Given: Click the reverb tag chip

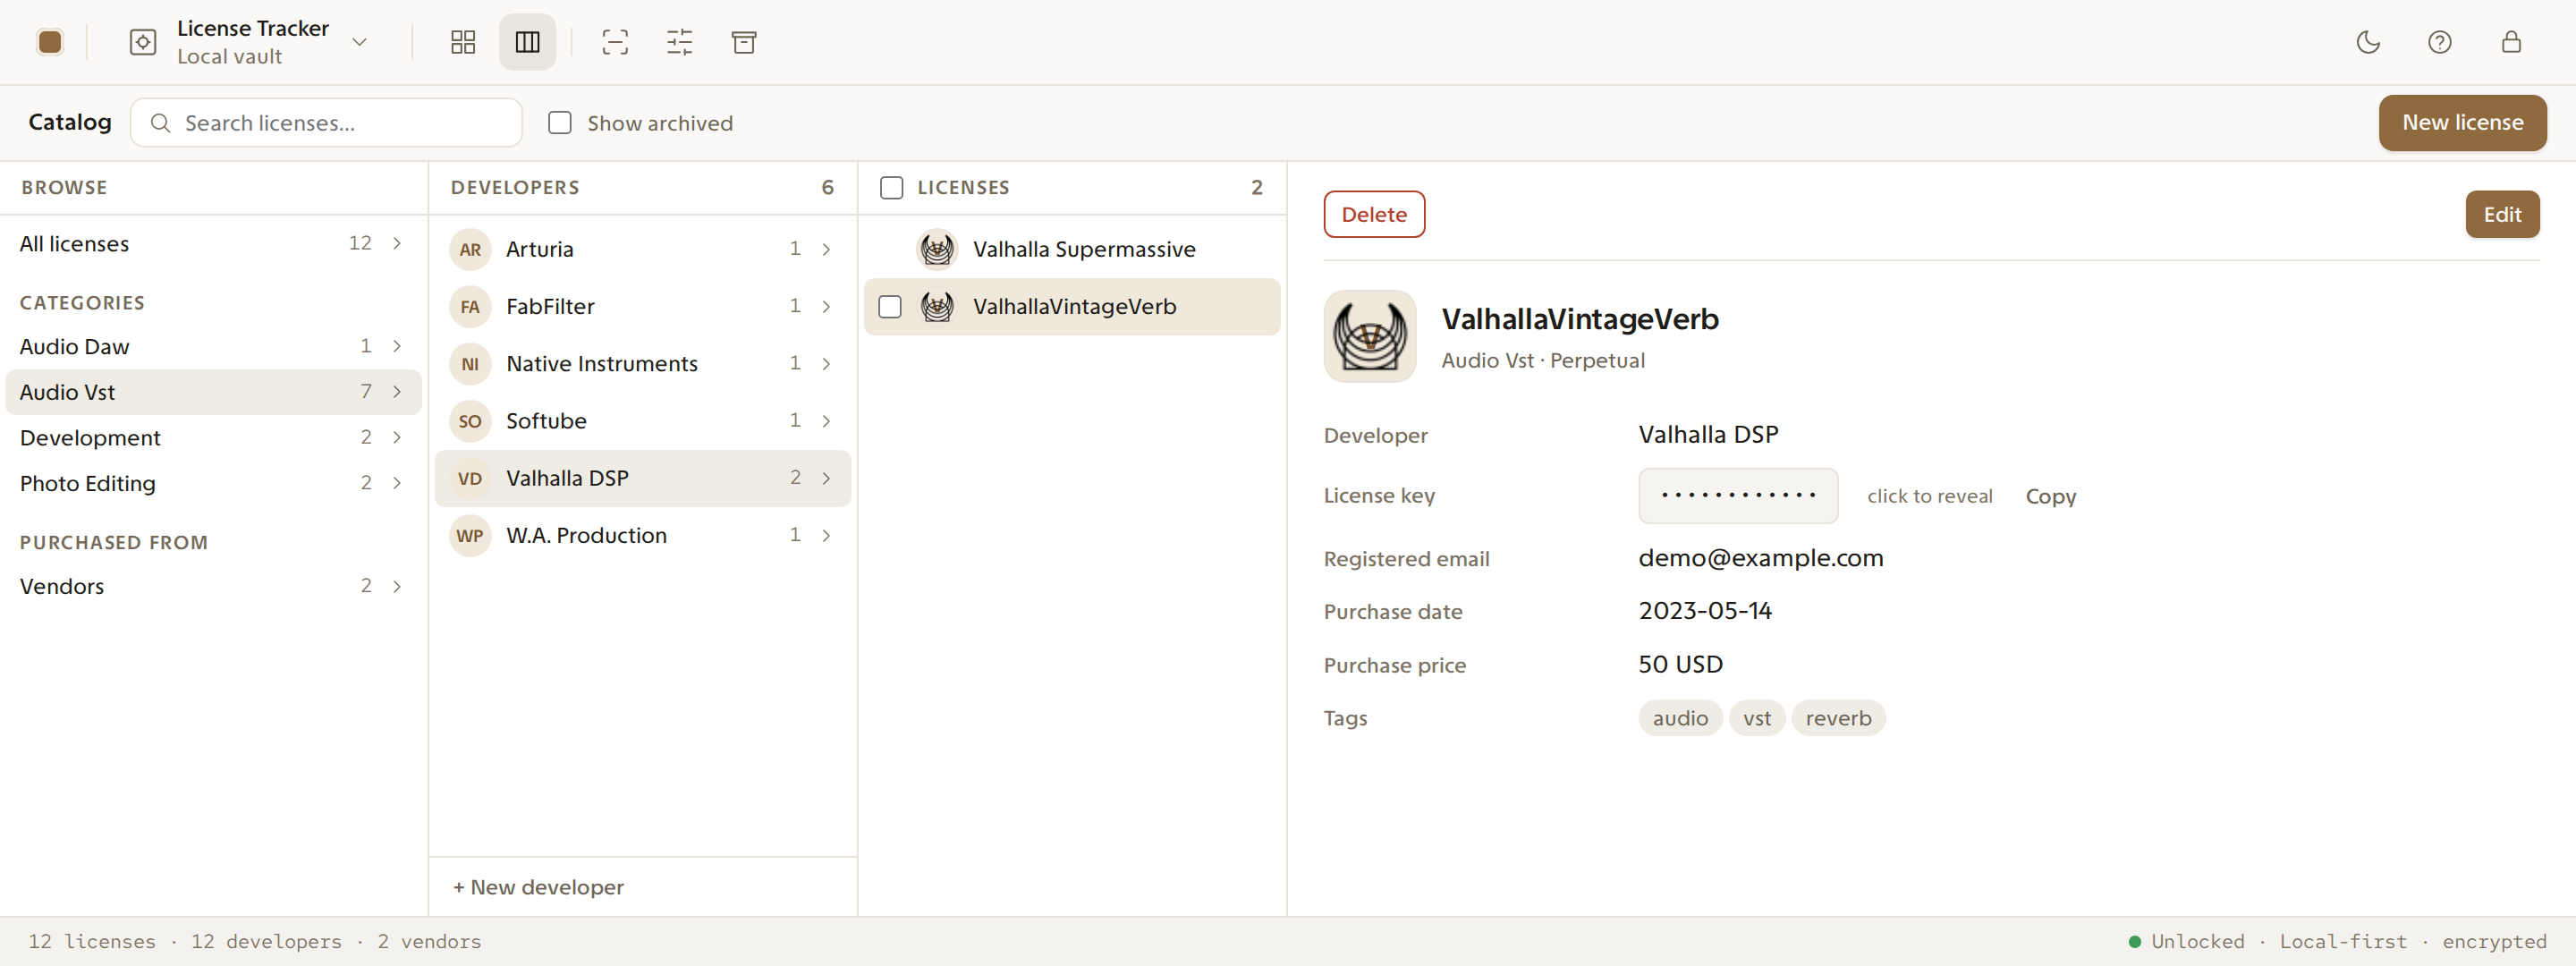Looking at the screenshot, I should 1838,718.
